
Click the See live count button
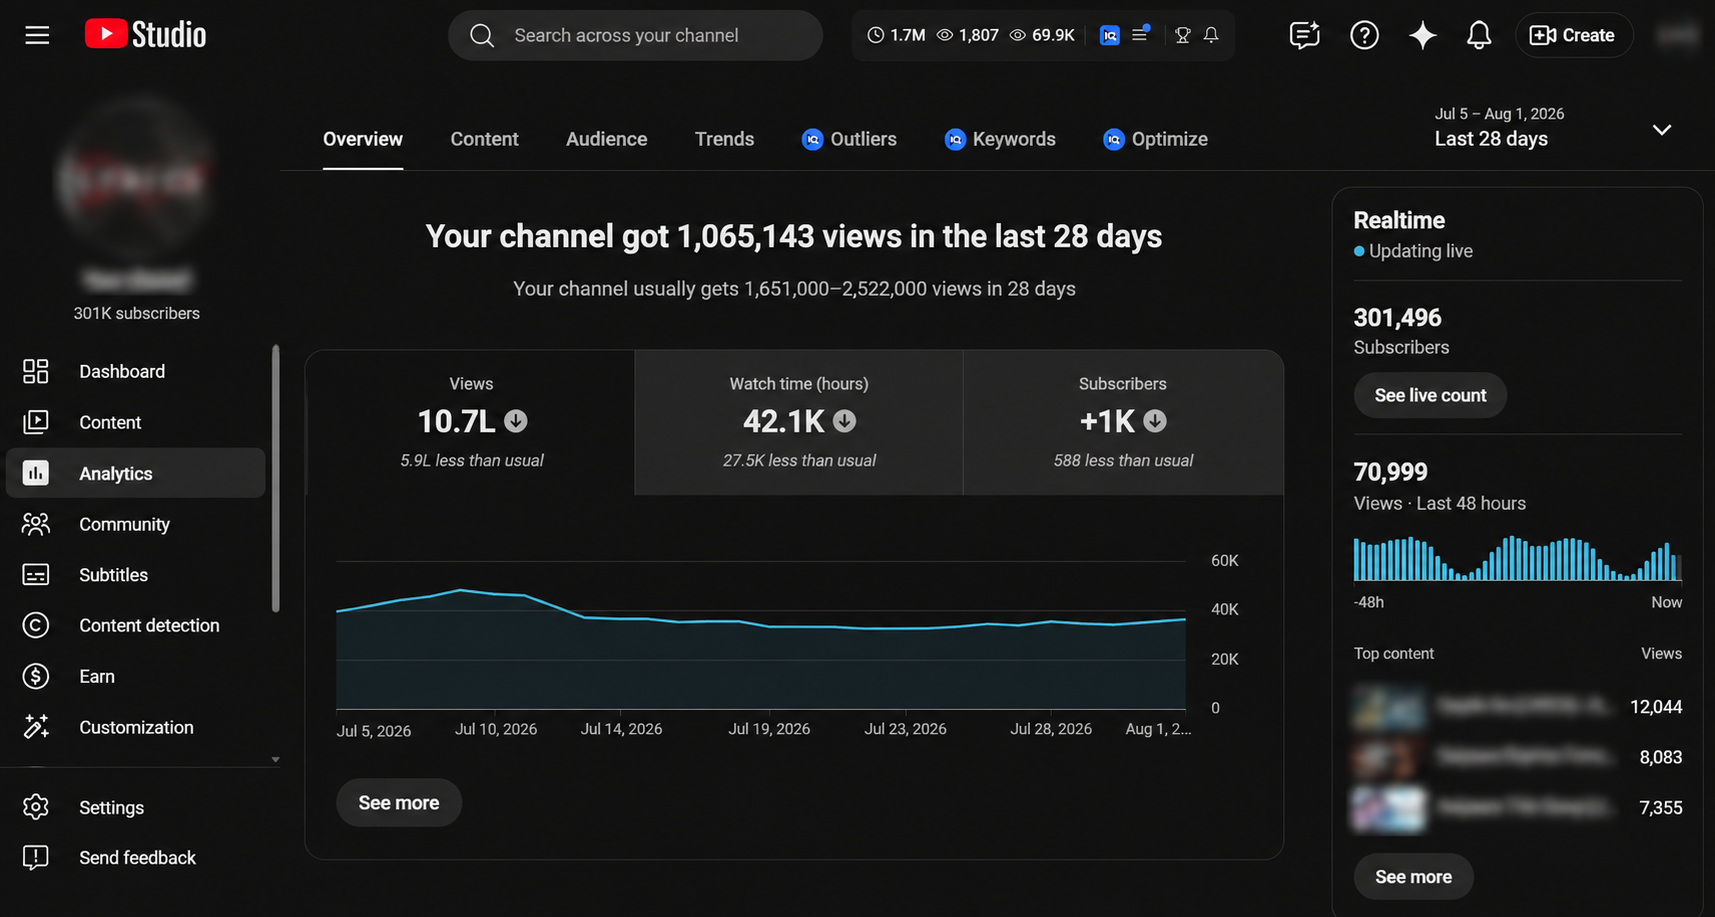tap(1430, 395)
